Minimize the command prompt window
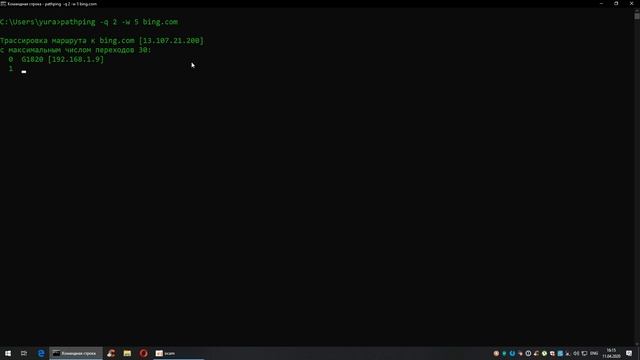The image size is (640, 360). tap(601, 4)
